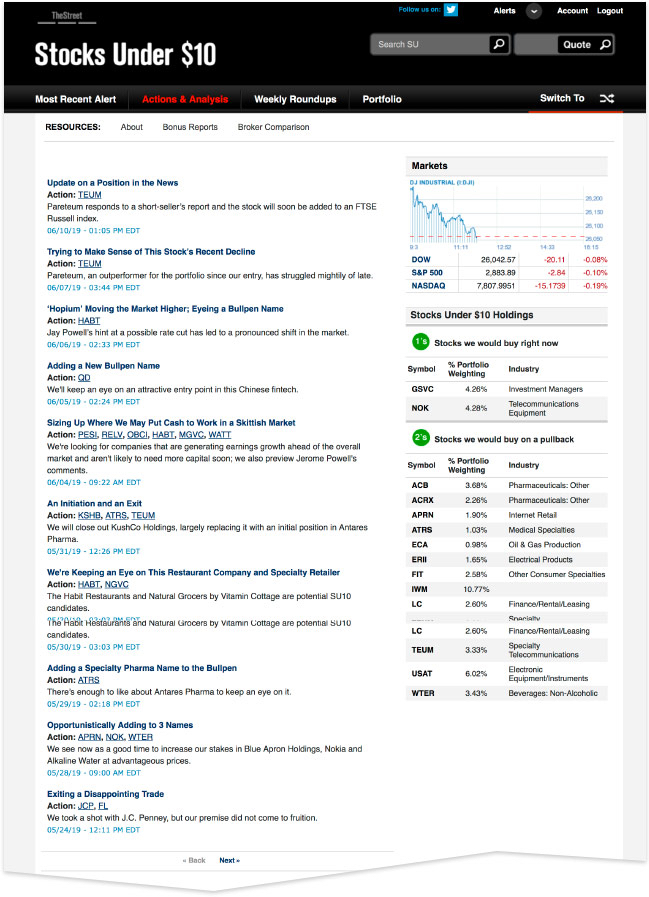The width and height of the screenshot is (649, 897).
Task: Click the Quote search magnifier icon
Action: (605, 44)
